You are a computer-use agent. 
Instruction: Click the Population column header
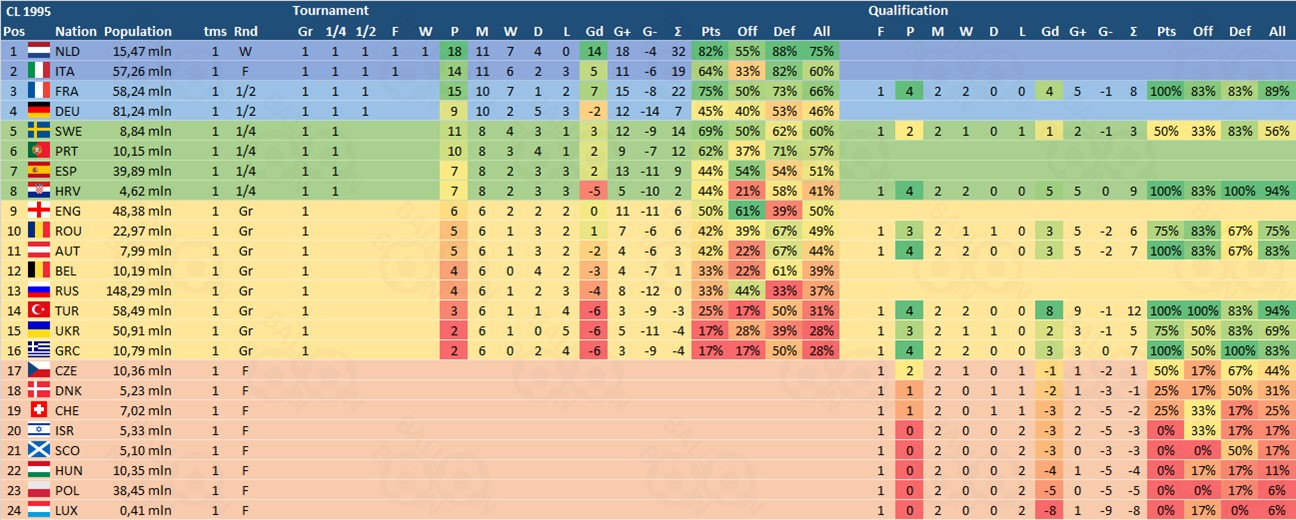pyautogui.click(x=137, y=31)
